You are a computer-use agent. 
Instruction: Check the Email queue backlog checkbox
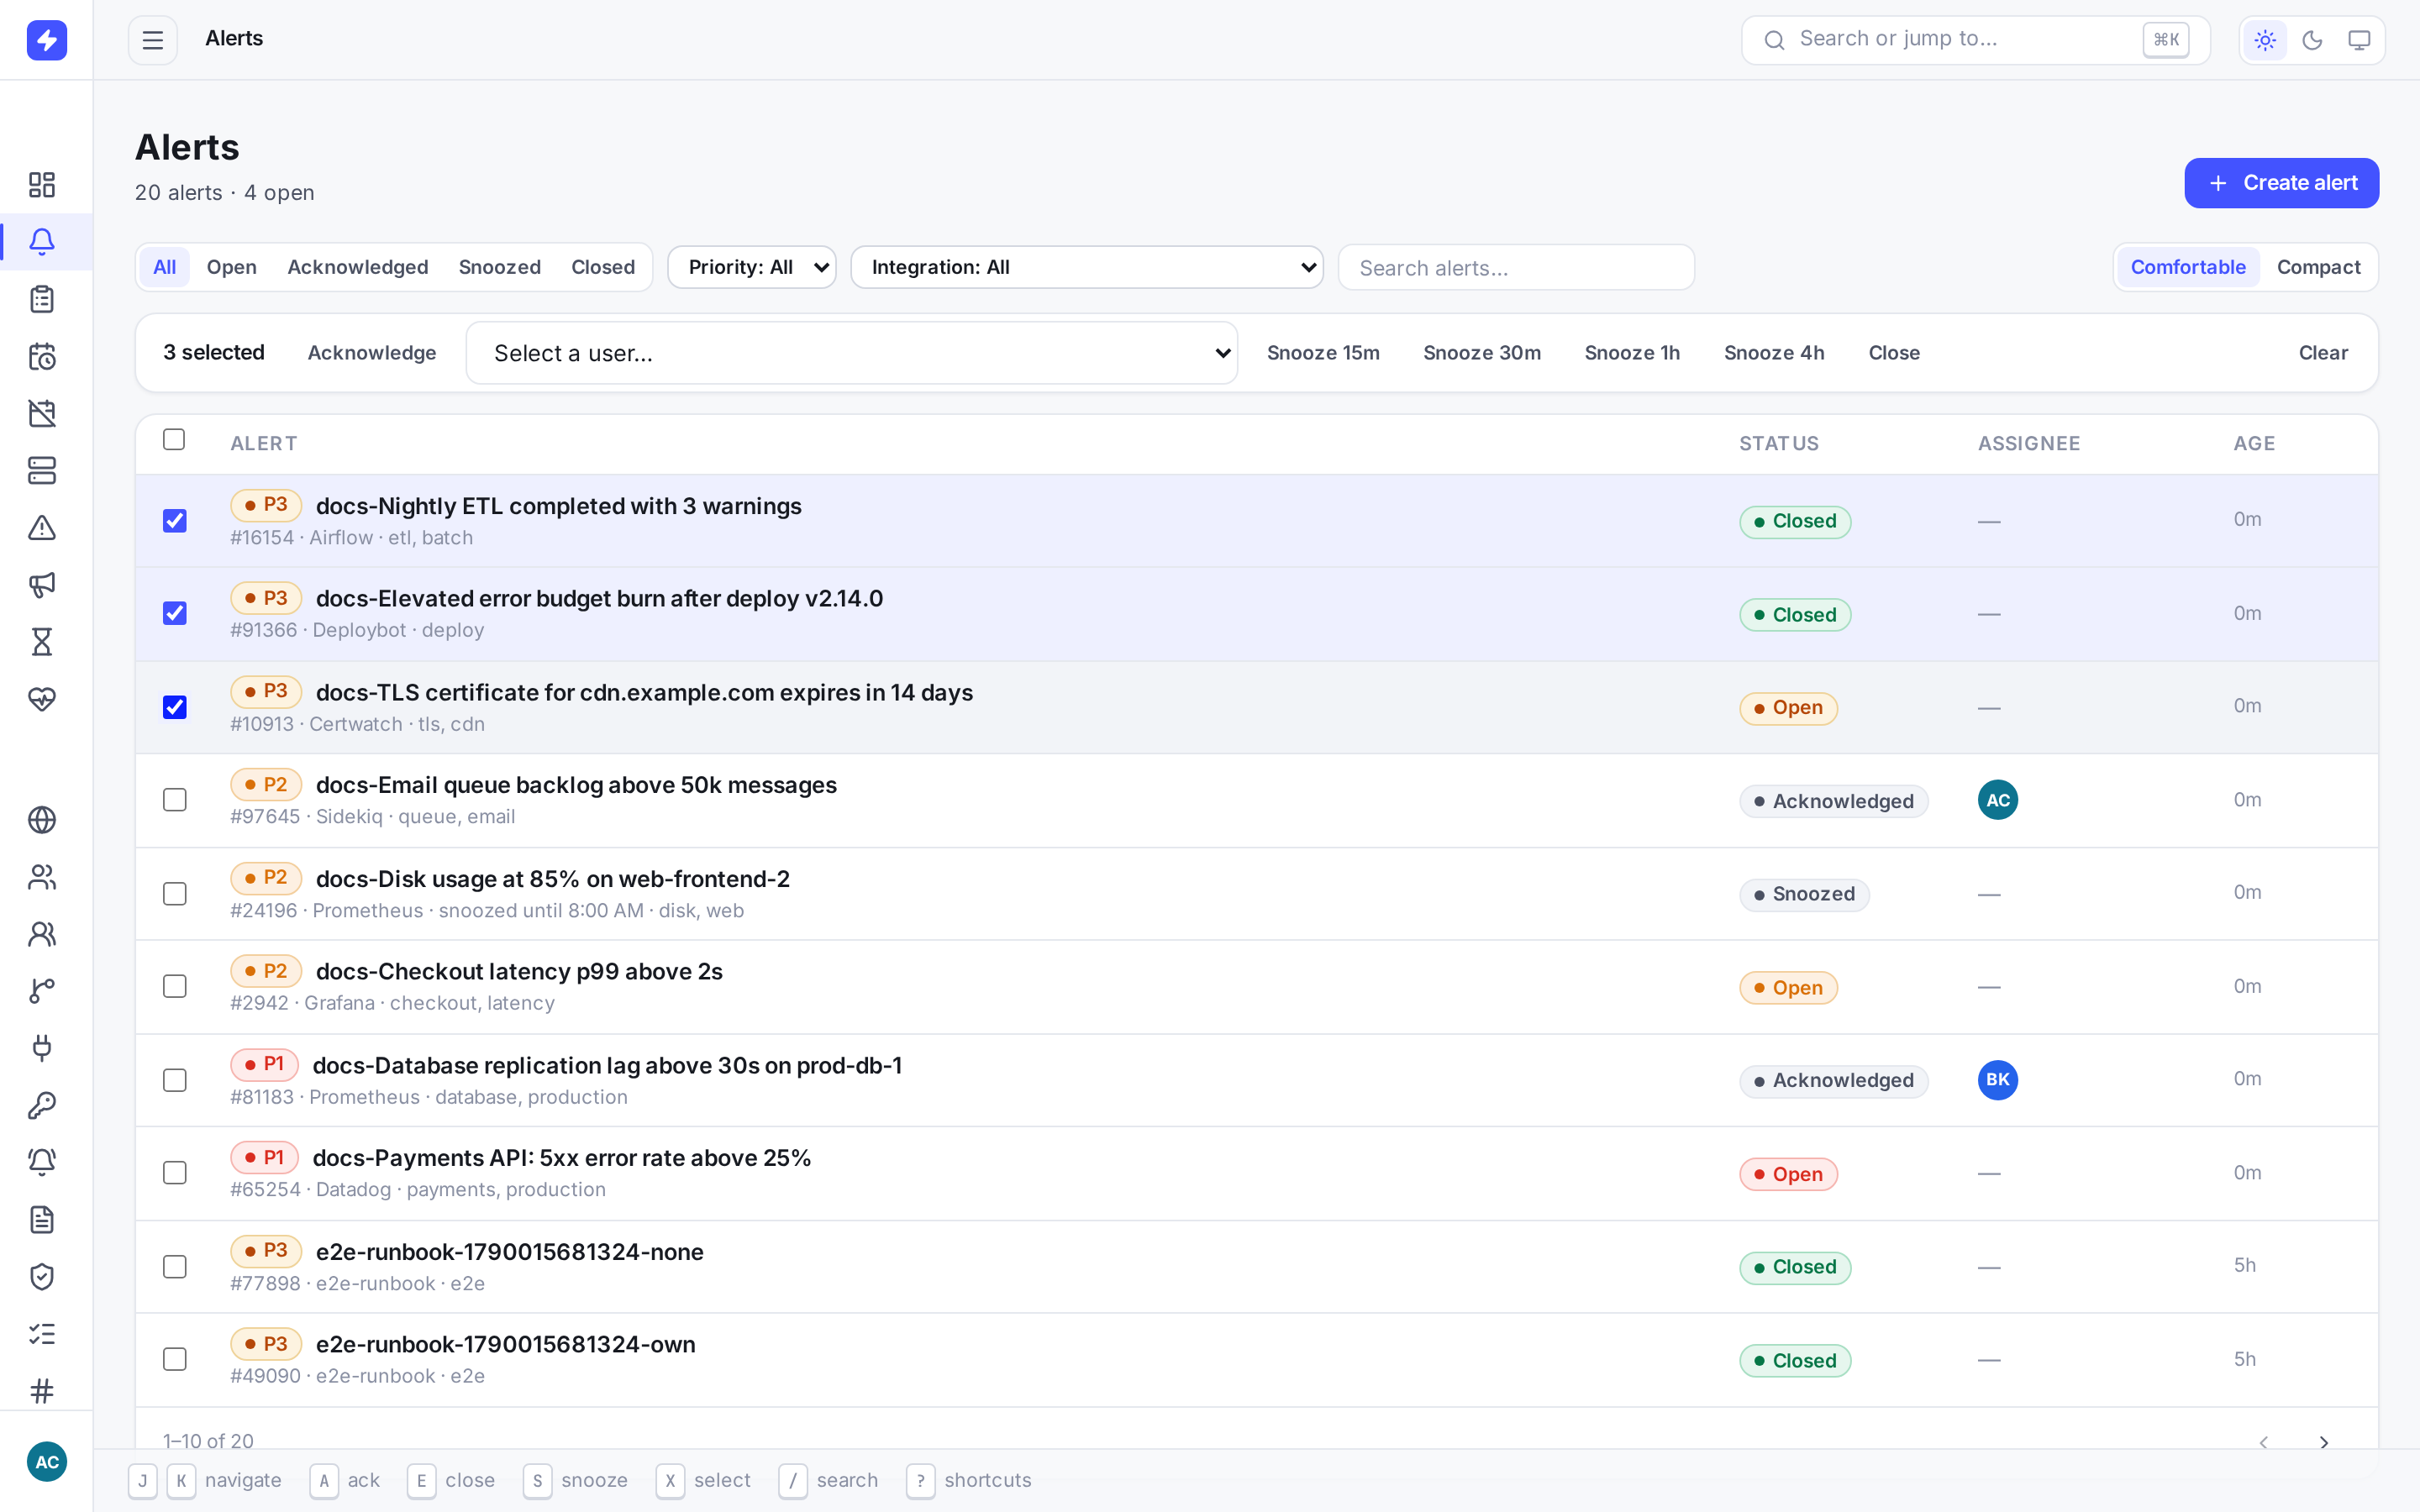coord(174,800)
